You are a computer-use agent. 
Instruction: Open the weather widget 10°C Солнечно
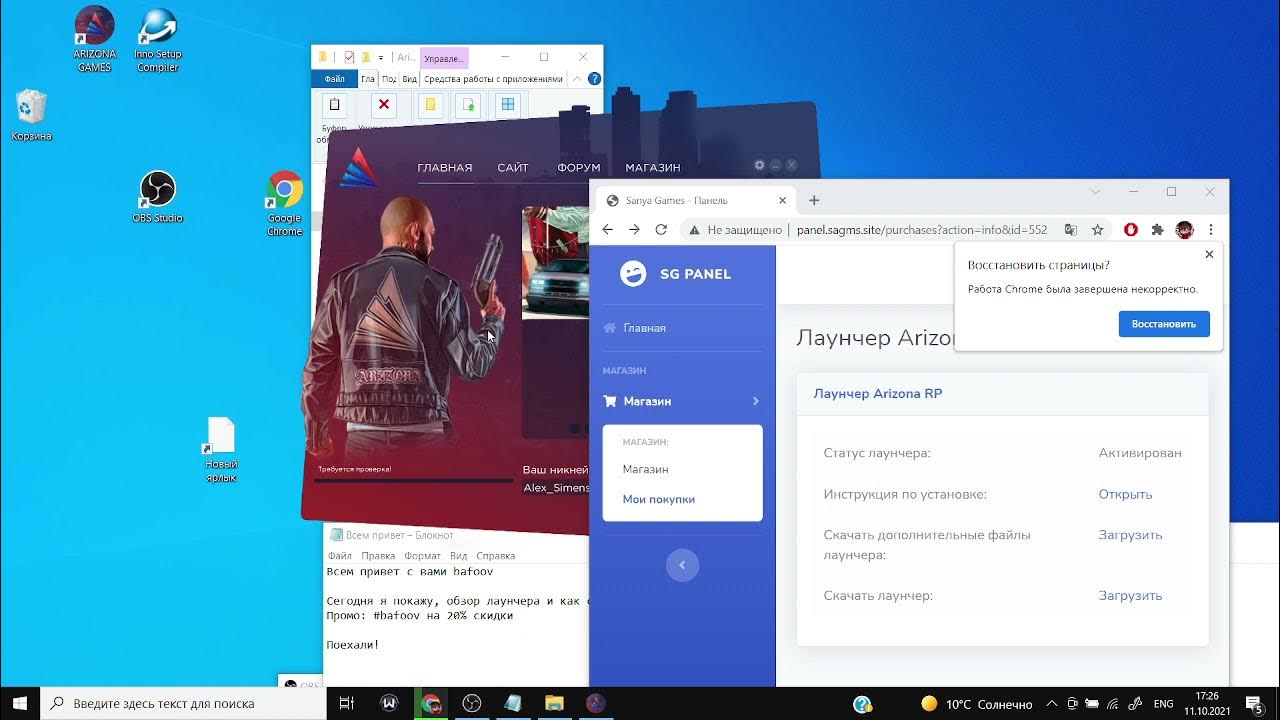[x=976, y=704]
